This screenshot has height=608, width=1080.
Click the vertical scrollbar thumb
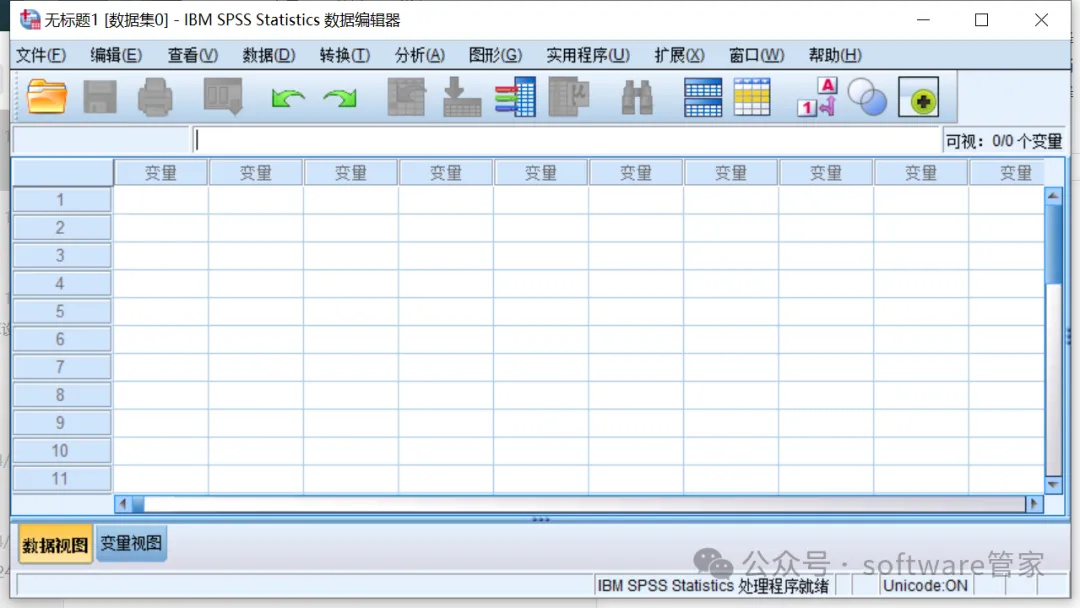(x=1053, y=244)
